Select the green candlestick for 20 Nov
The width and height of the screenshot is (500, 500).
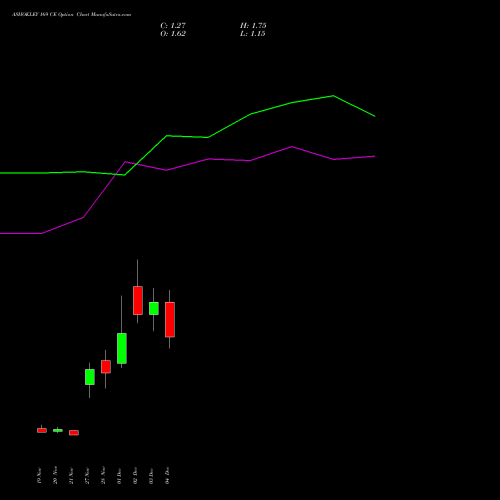58,430
